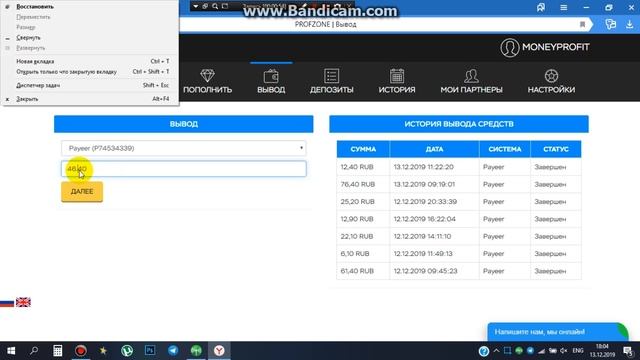Click the 6,10 RUB sum cell
The width and height of the screenshot is (640, 360).
tap(363, 254)
